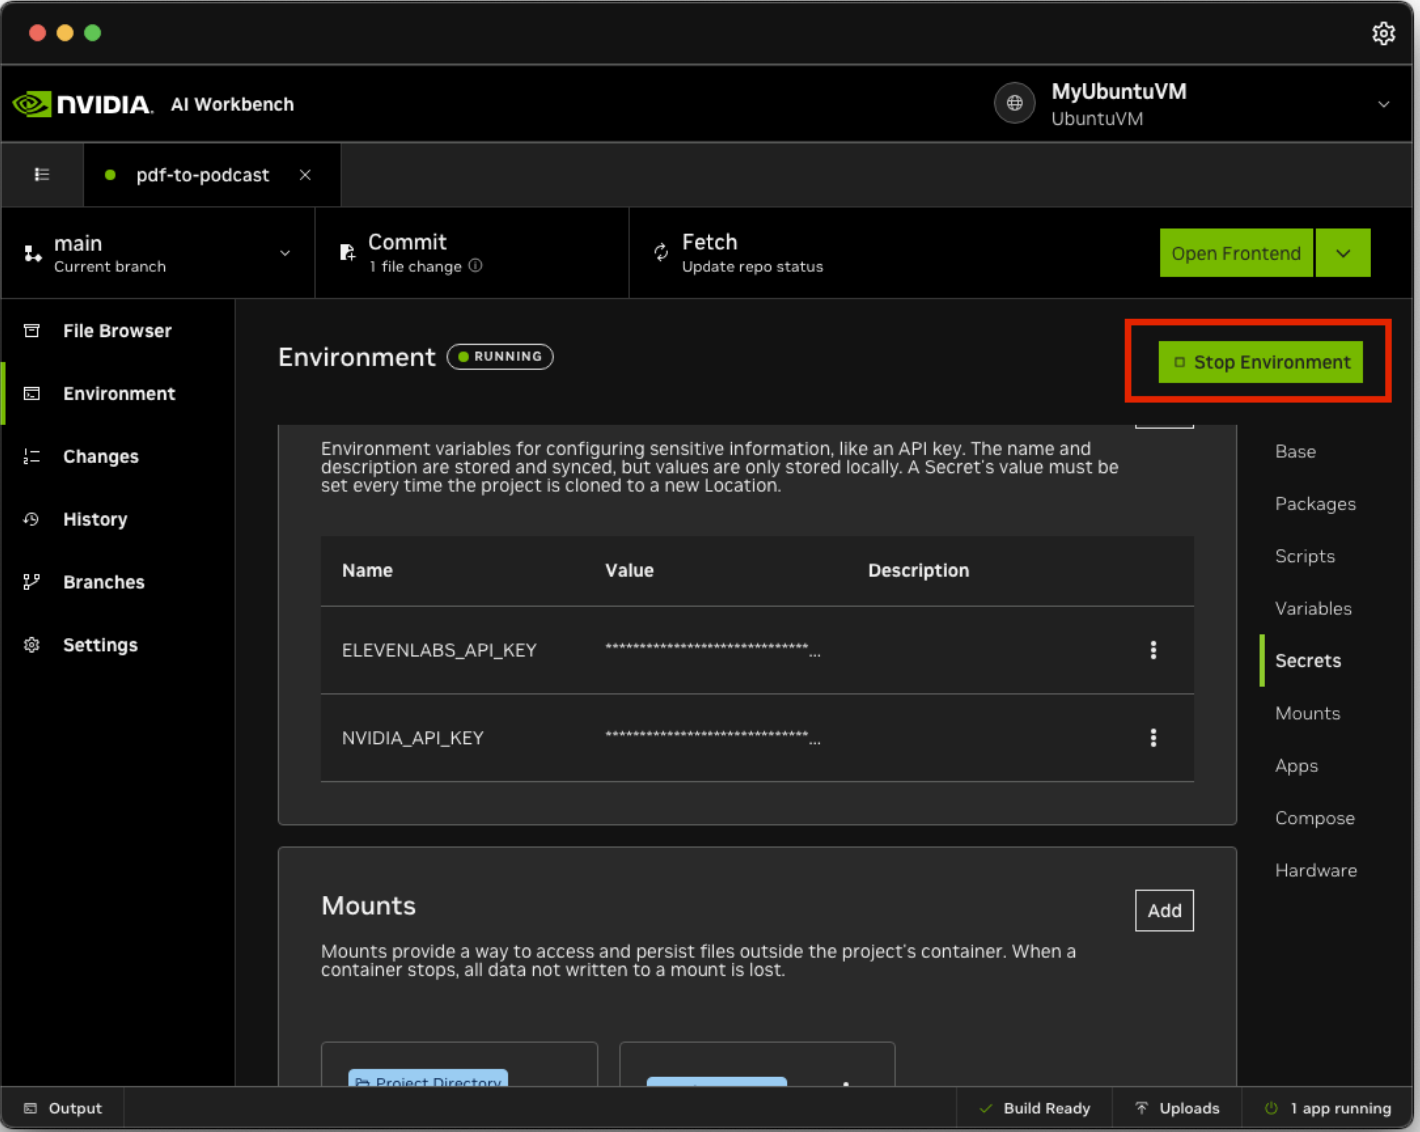
Task: Click the project list icon beside tab
Action: 42,175
